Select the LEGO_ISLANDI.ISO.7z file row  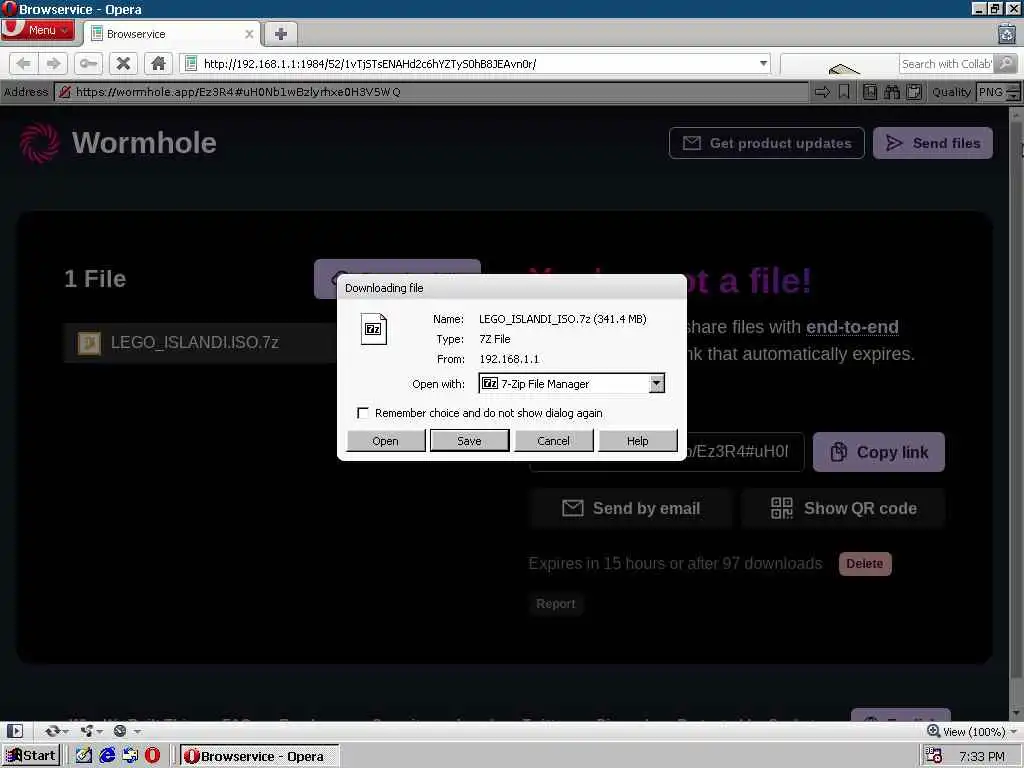click(200, 342)
